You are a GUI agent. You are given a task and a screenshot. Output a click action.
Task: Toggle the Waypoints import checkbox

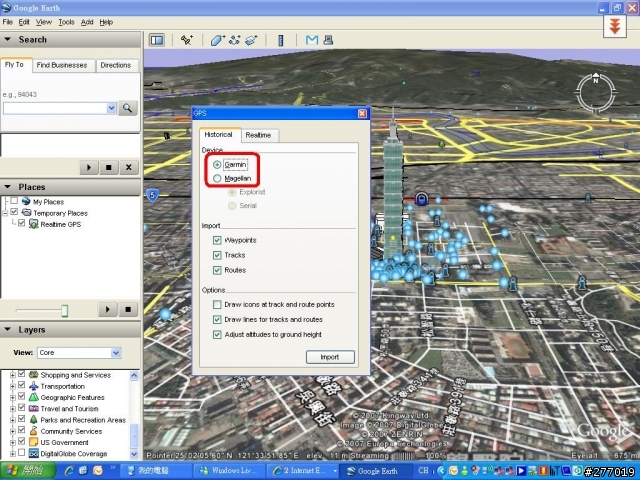pyautogui.click(x=217, y=240)
